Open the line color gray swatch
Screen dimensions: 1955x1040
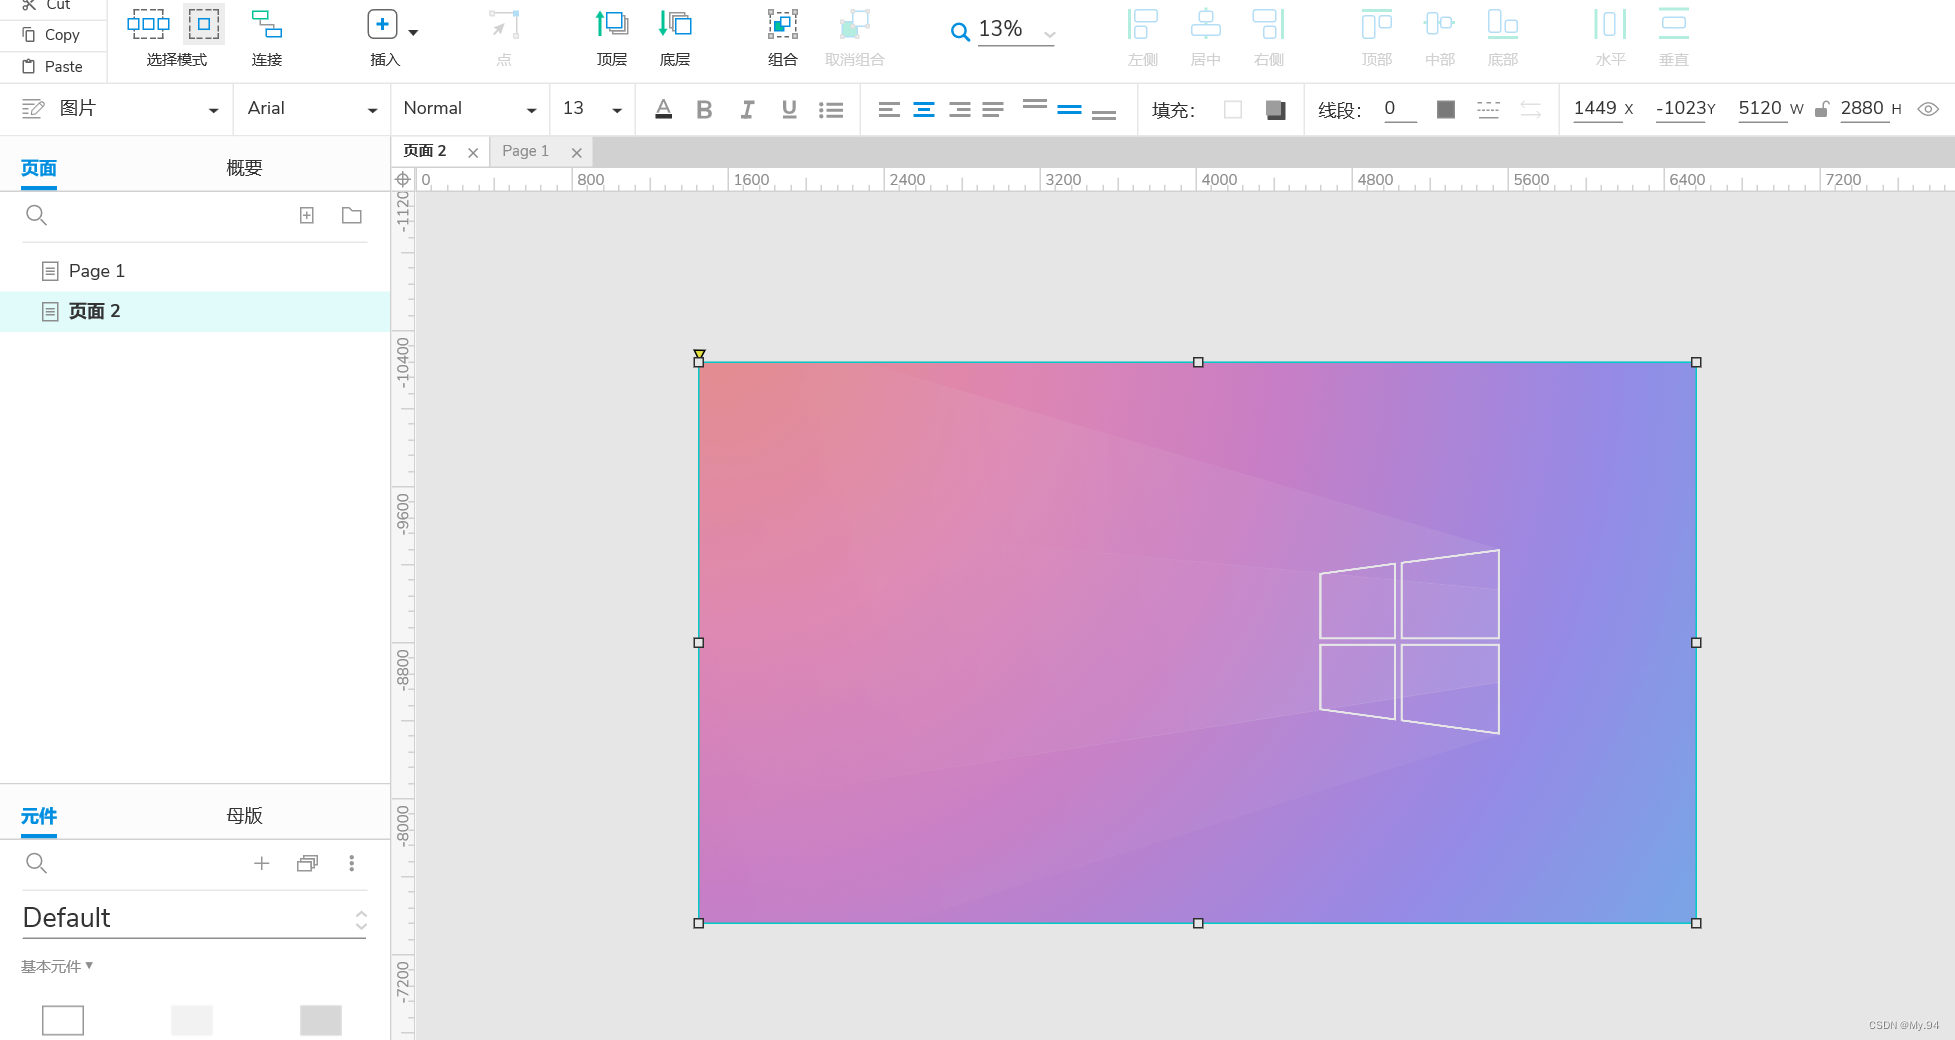click(x=1446, y=109)
